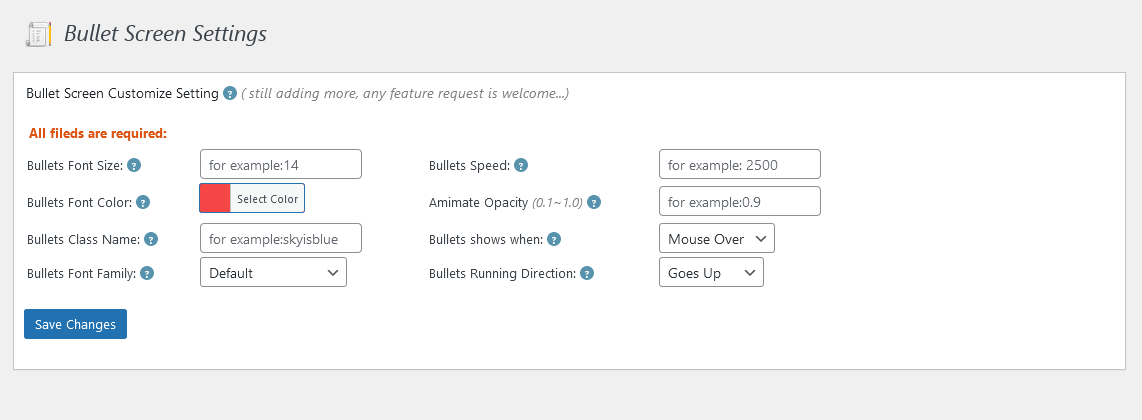The height and width of the screenshot is (420, 1142).
Task: Click help icon after Bullet Screen Customize Setting
Action: pyautogui.click(x=230, y=94)
